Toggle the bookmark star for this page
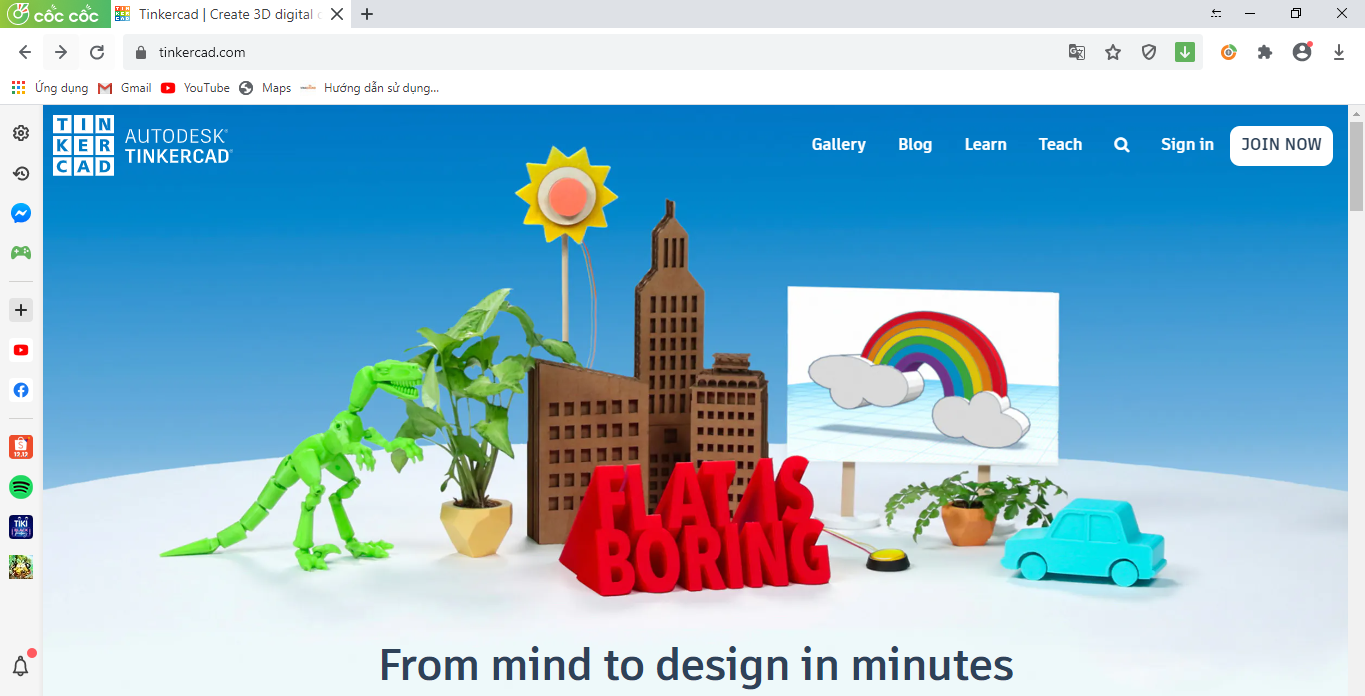This screenshot has width=1365, height=696. 1112,52
